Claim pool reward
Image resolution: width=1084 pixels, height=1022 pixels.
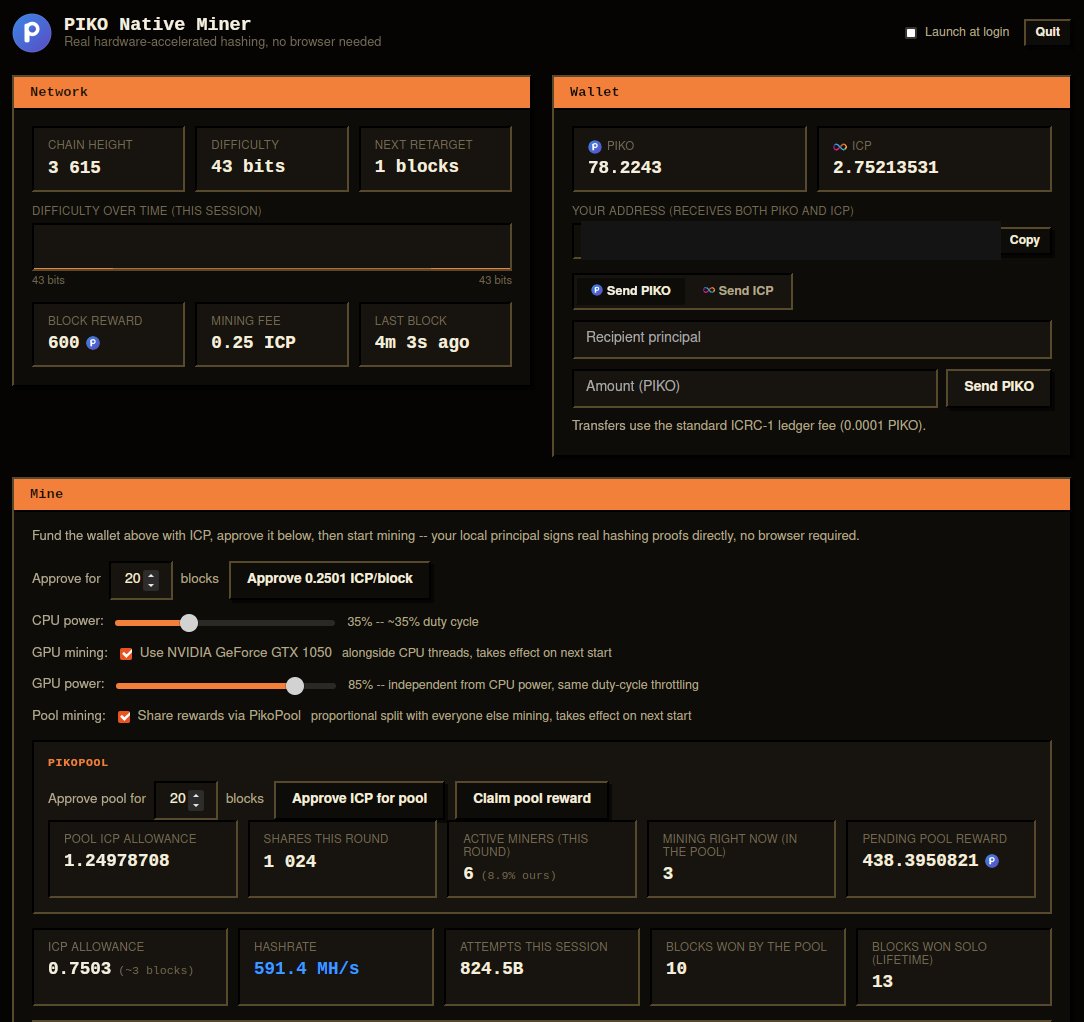tap(531, 799)
